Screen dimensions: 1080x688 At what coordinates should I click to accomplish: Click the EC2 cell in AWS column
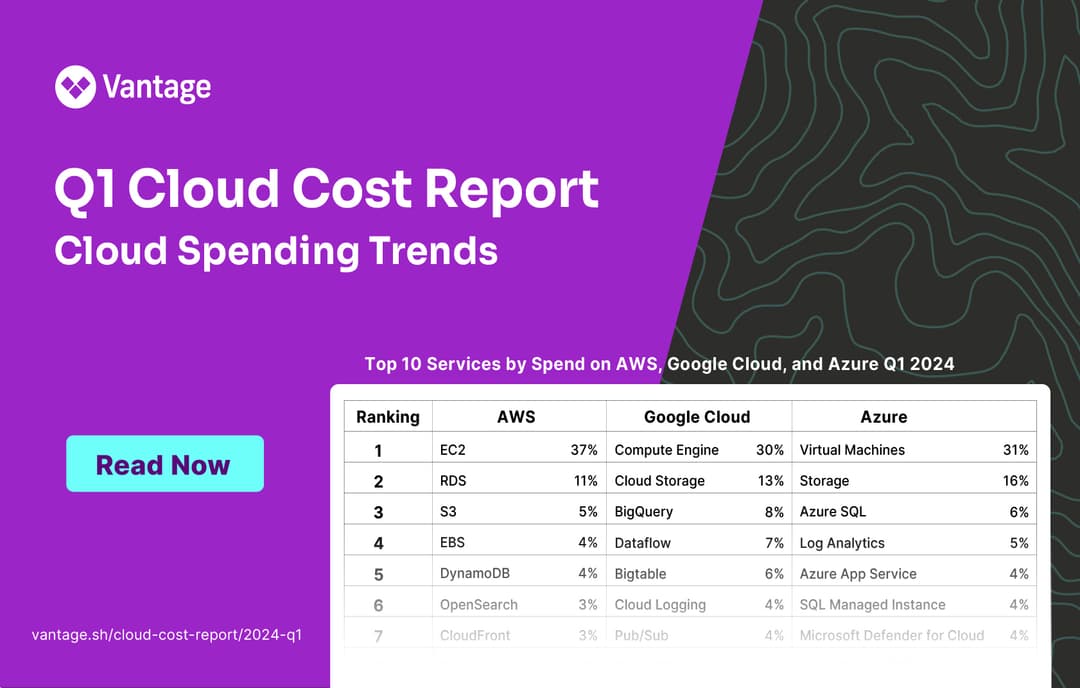(453, 450)
